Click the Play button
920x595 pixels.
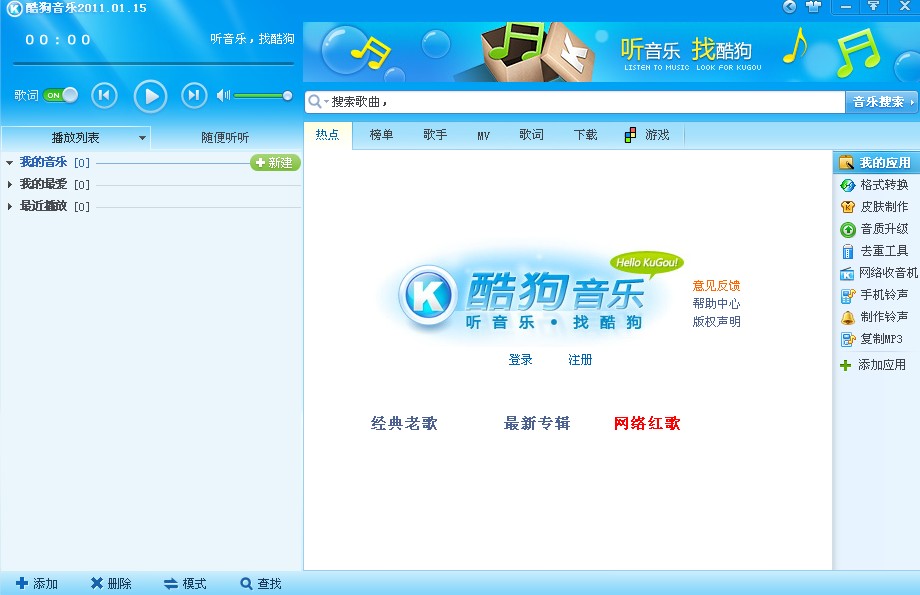[x=150, y=95]
